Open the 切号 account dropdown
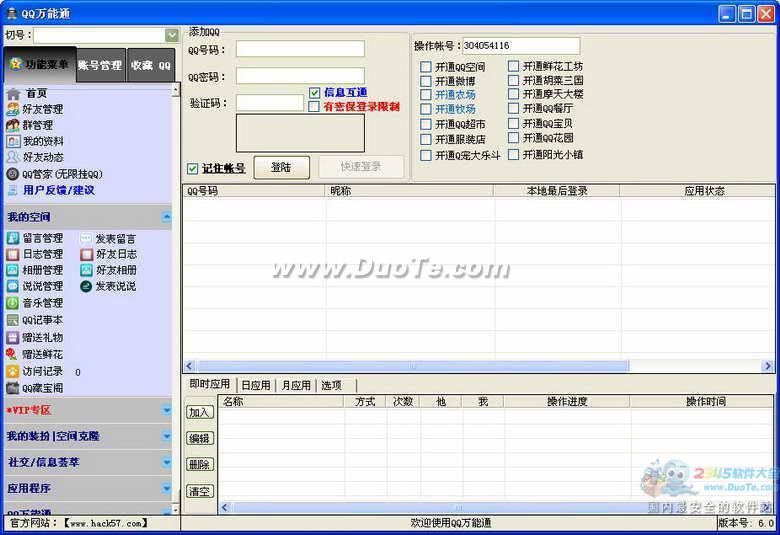780x535 pixels. pos(172,35)
